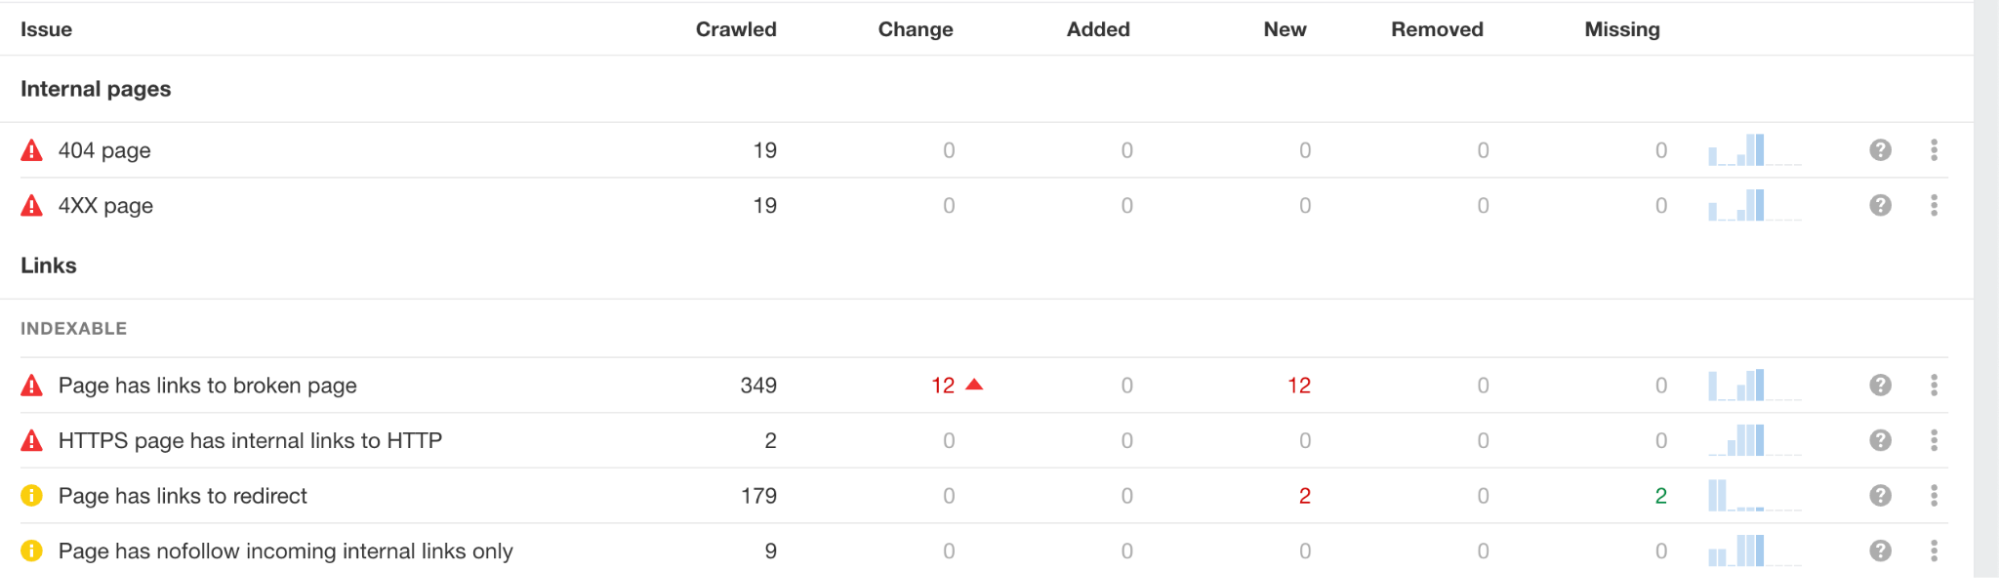
Task: Open three-dot menu for nofollow incoming links row
Action: pyautogui.click(x=1934, y=550)
